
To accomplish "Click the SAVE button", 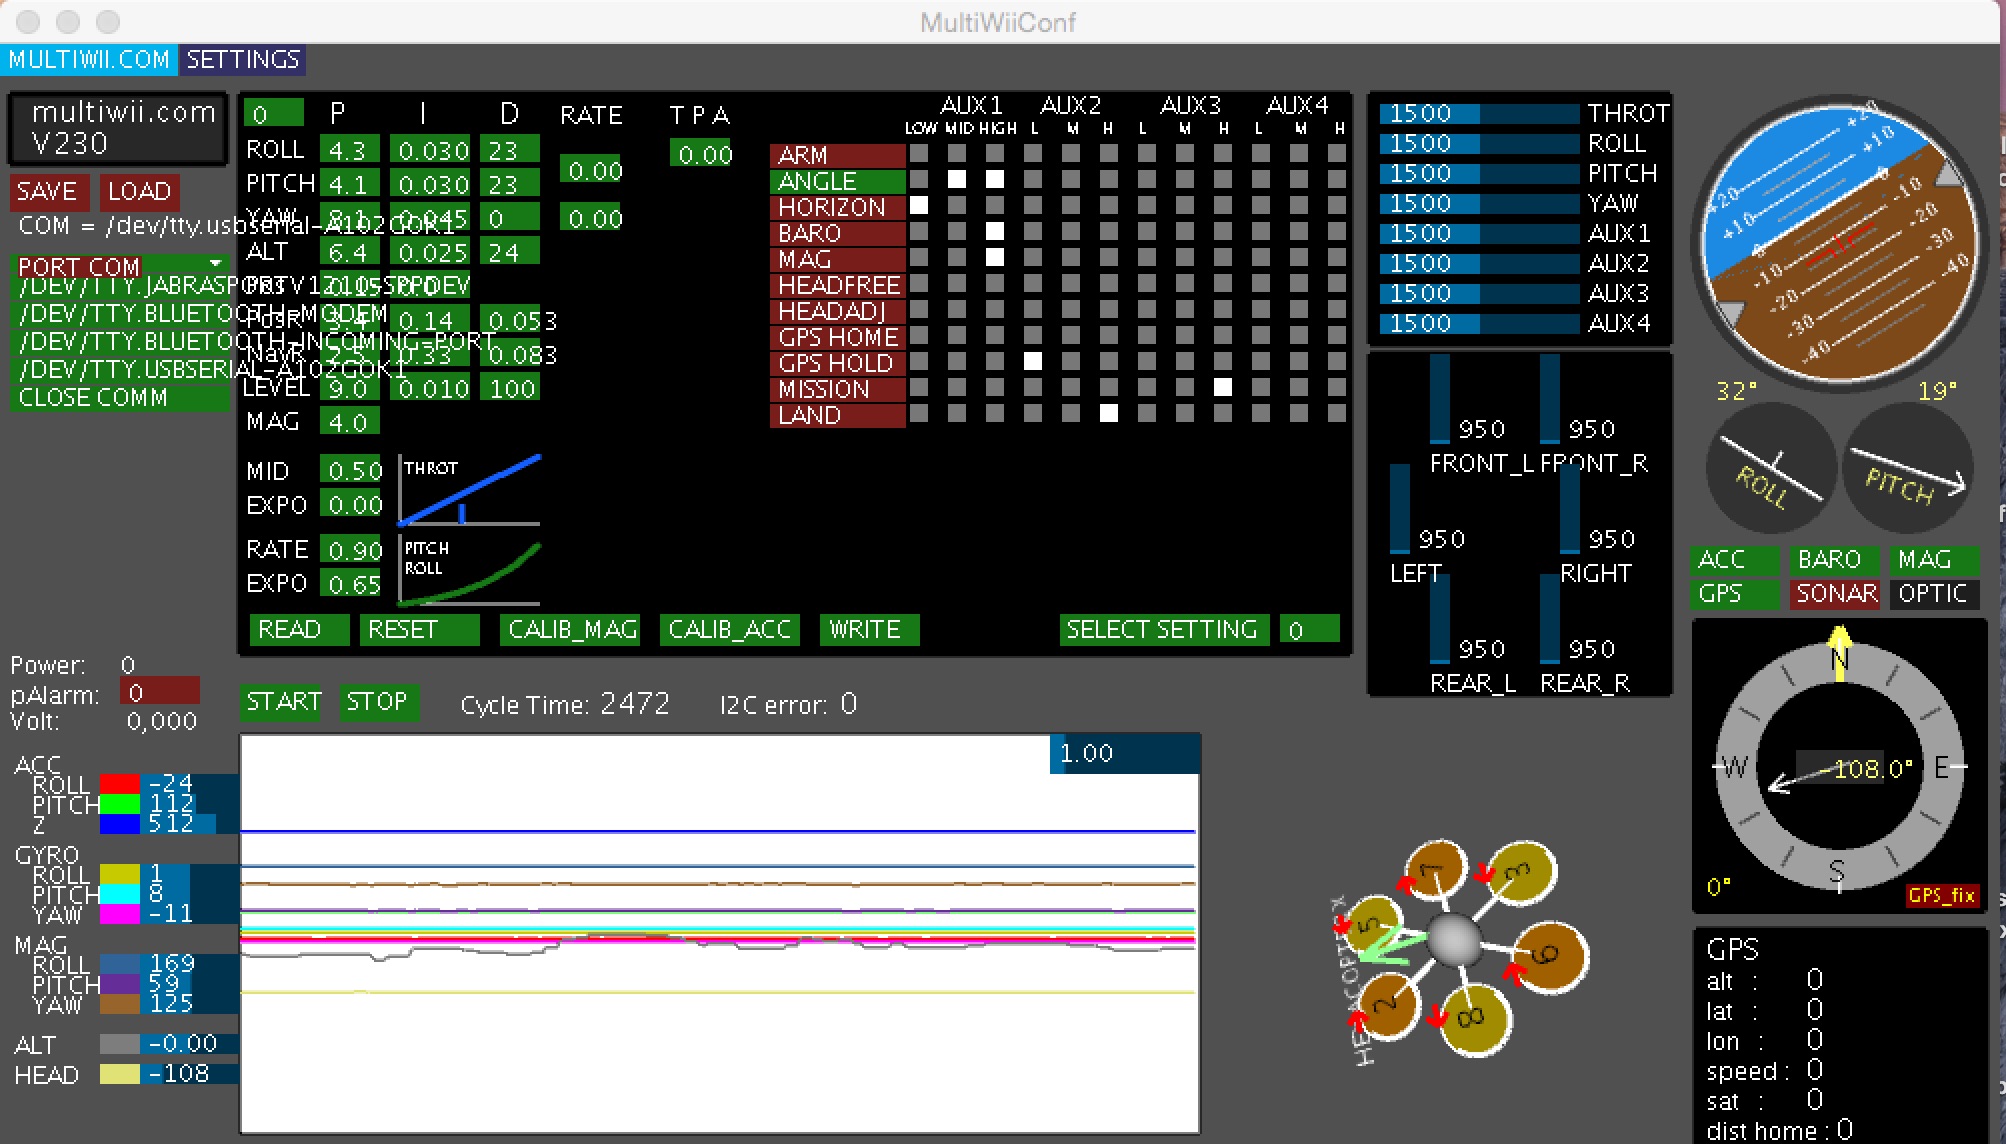I will click(49, 191).
